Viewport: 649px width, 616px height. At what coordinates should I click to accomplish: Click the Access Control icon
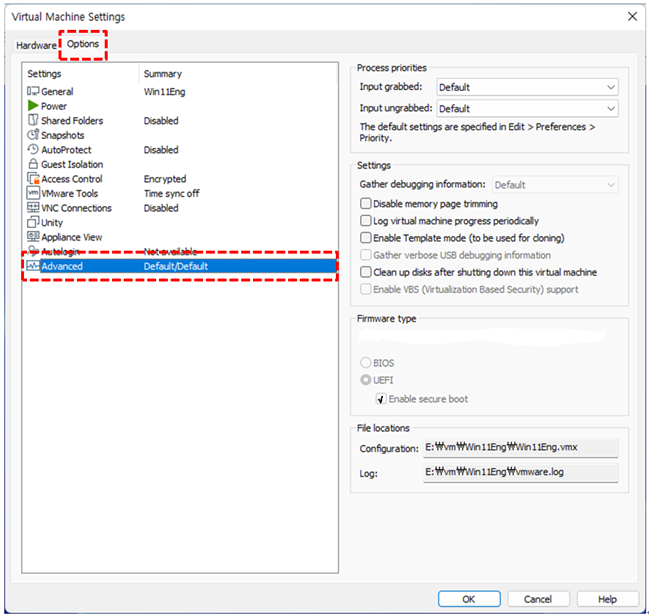33,178
